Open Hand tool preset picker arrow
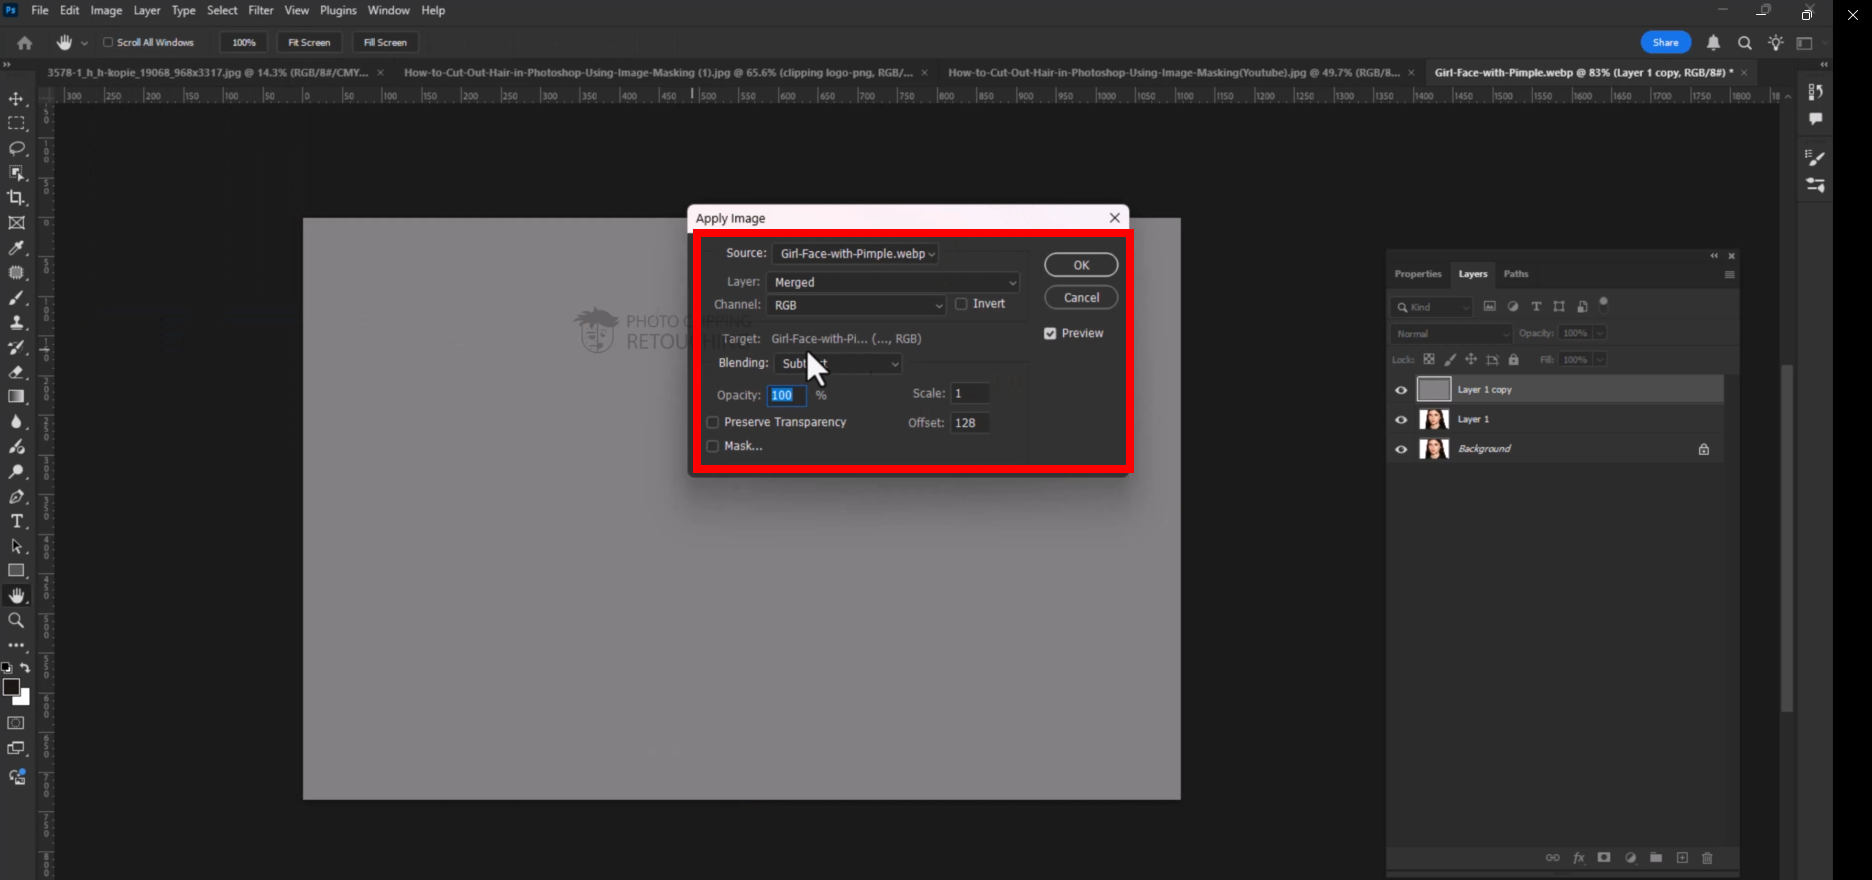Screen dimensions: 1872x880 [84, 43]
